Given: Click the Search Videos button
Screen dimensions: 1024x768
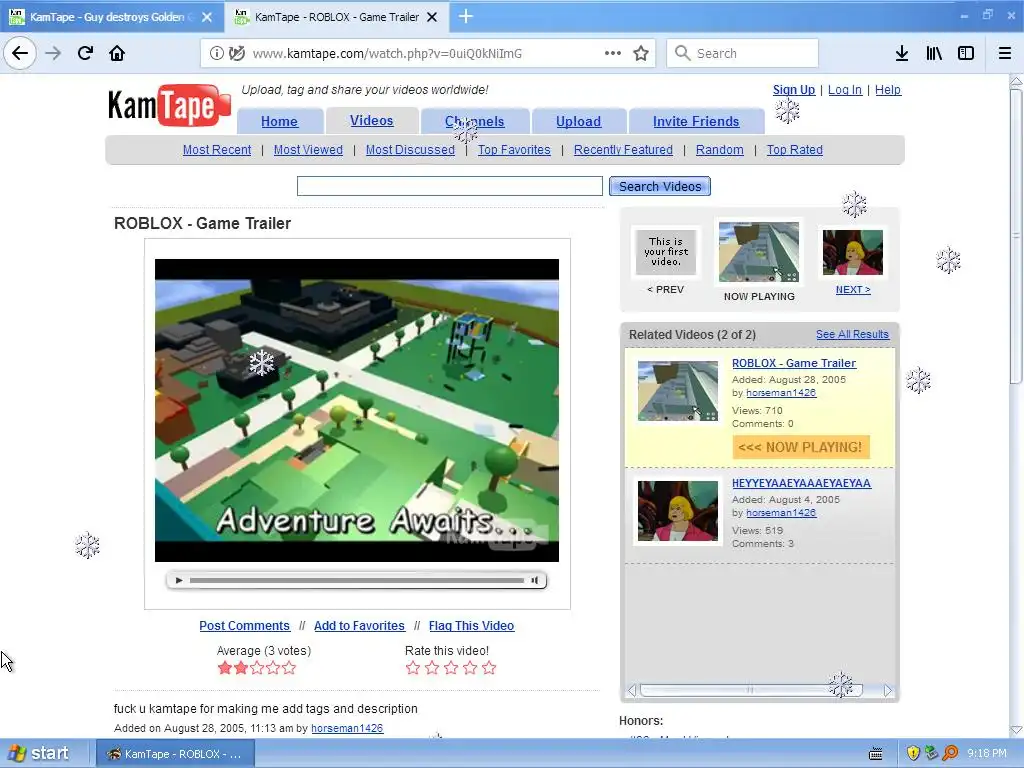Looking at the screenshot, I should pos(660,186).
